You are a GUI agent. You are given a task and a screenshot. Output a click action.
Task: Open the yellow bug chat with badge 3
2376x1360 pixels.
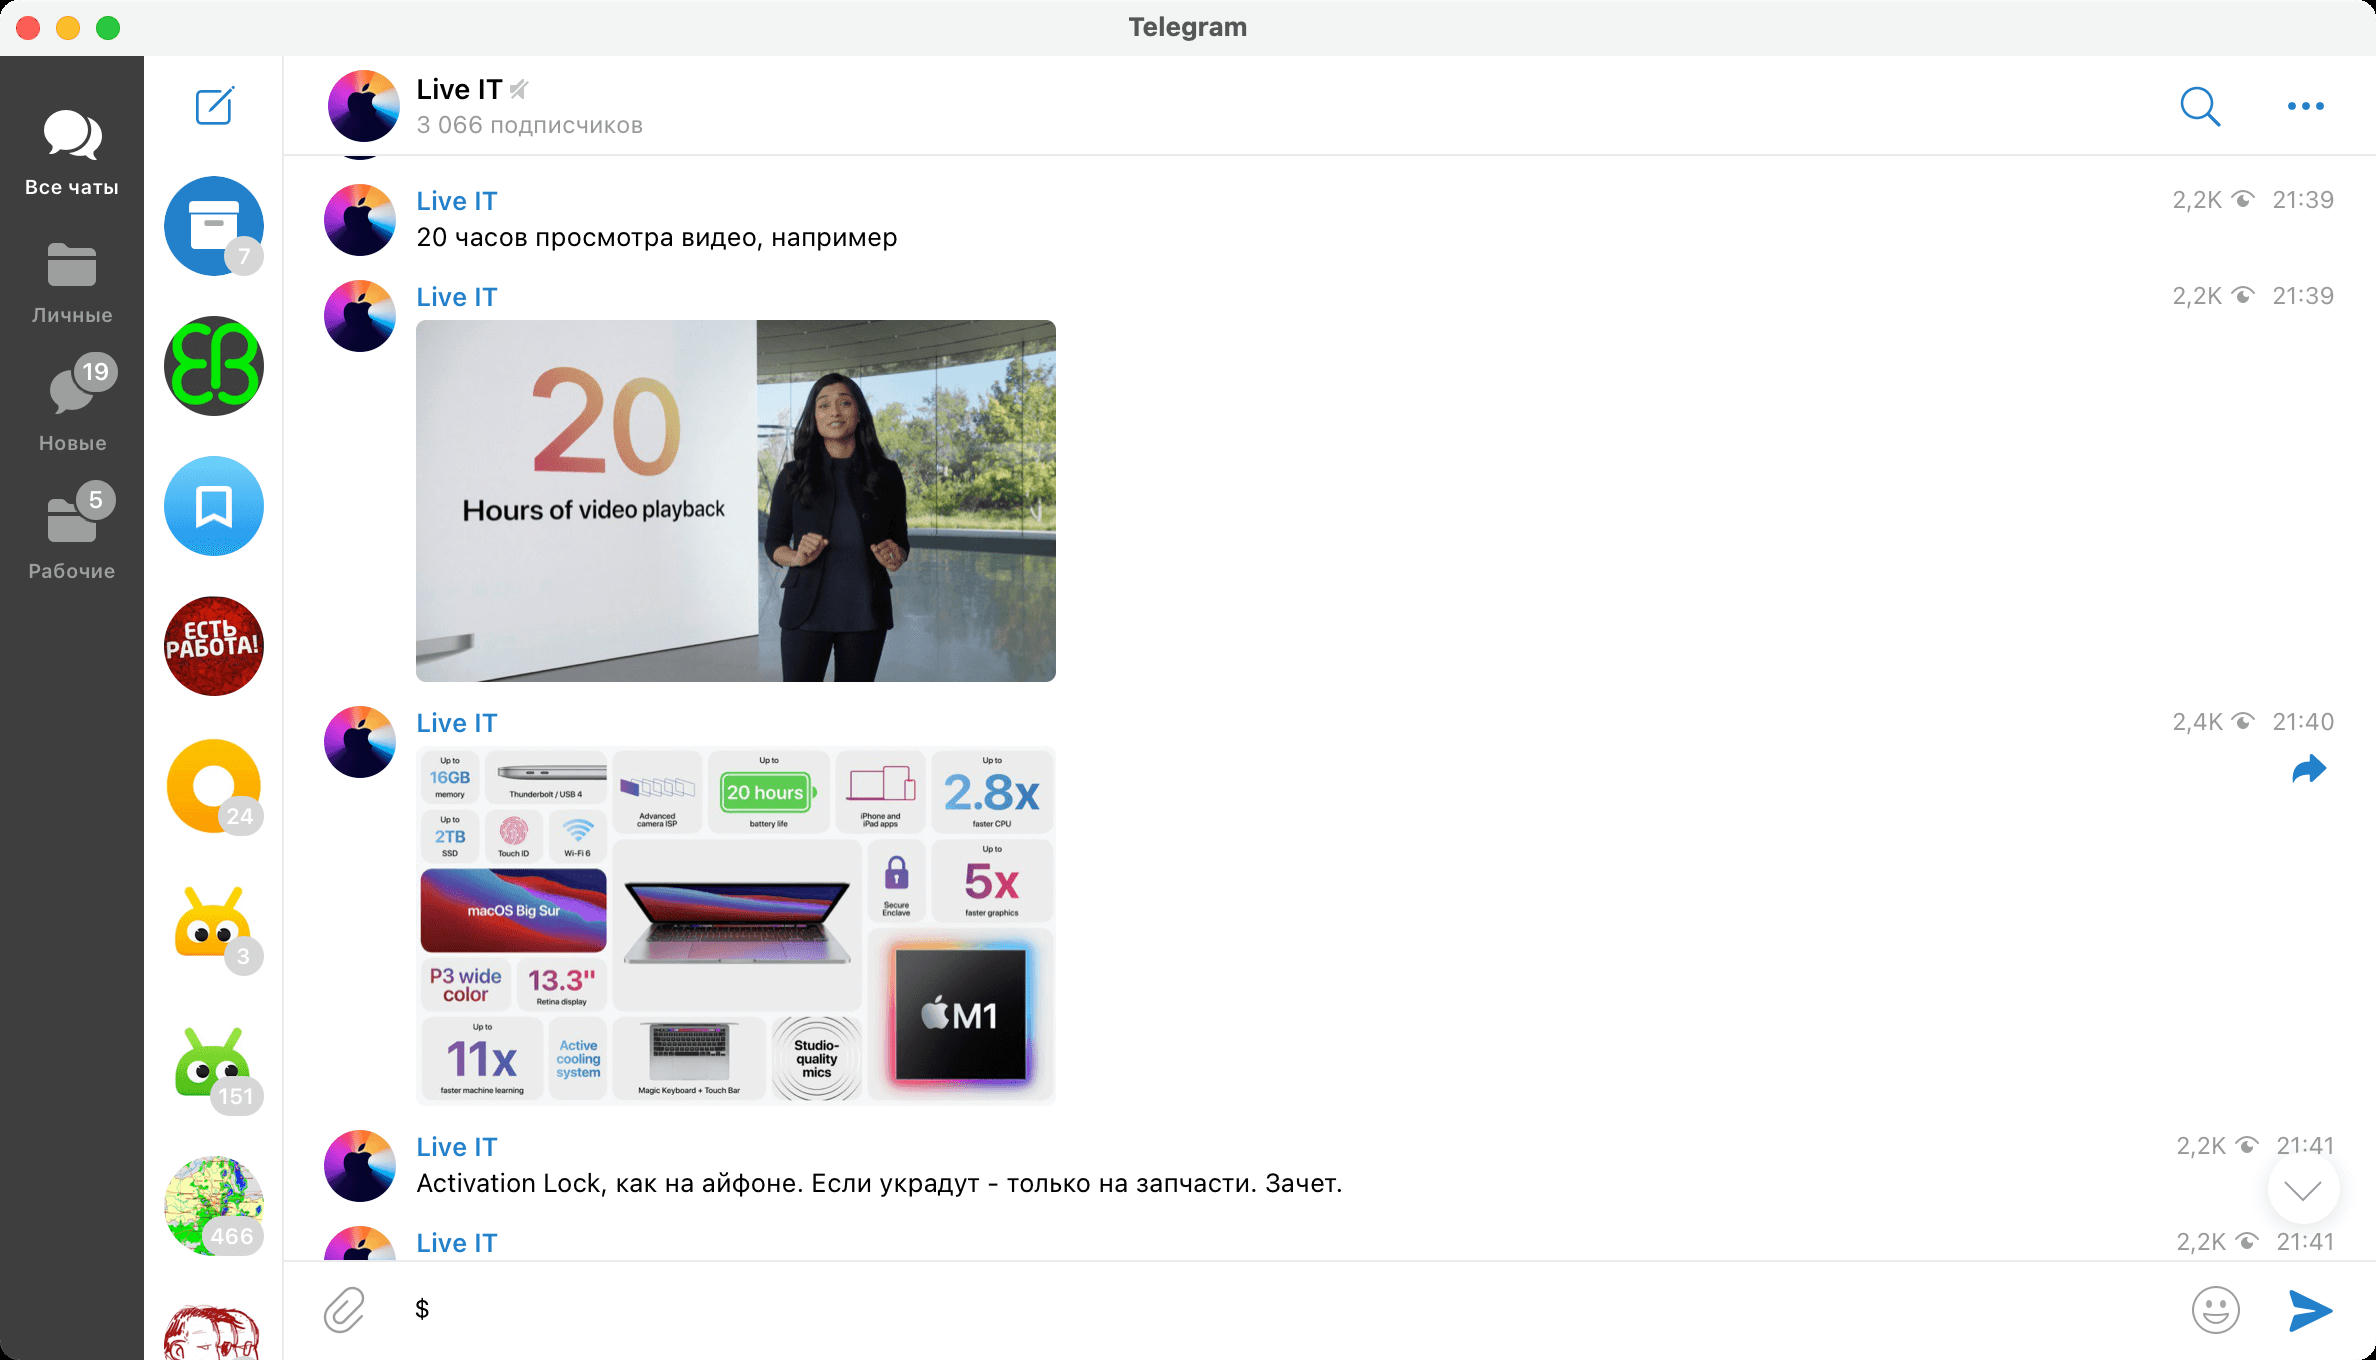[214, 926]
